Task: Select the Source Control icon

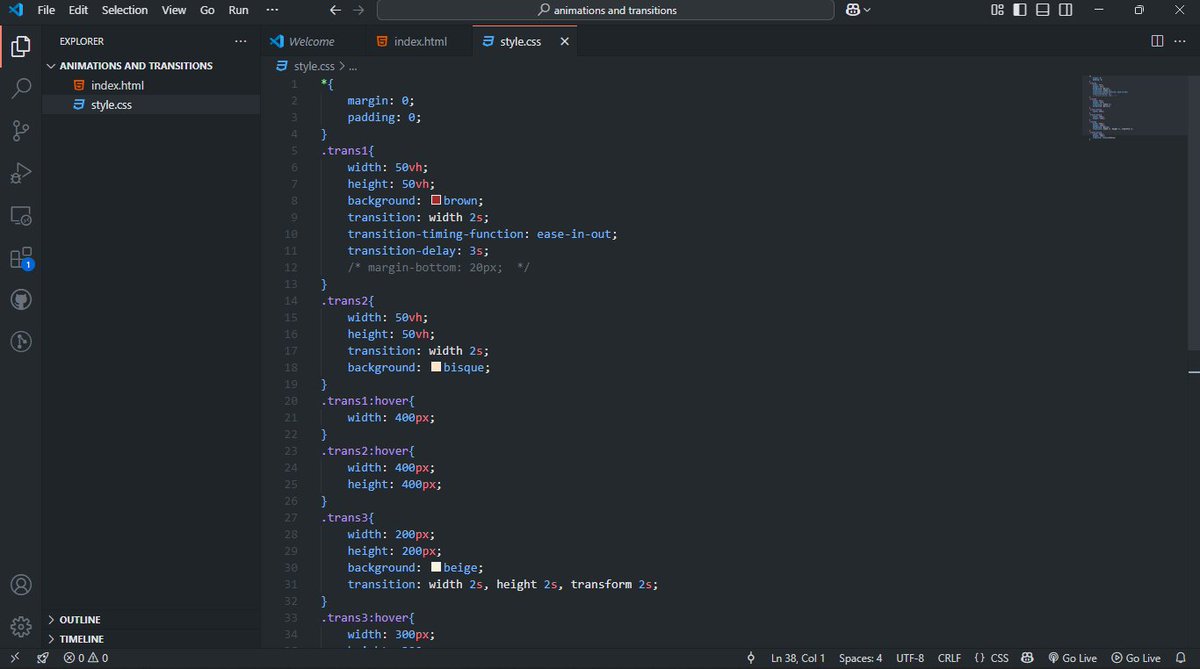Action: pos(21,131)
